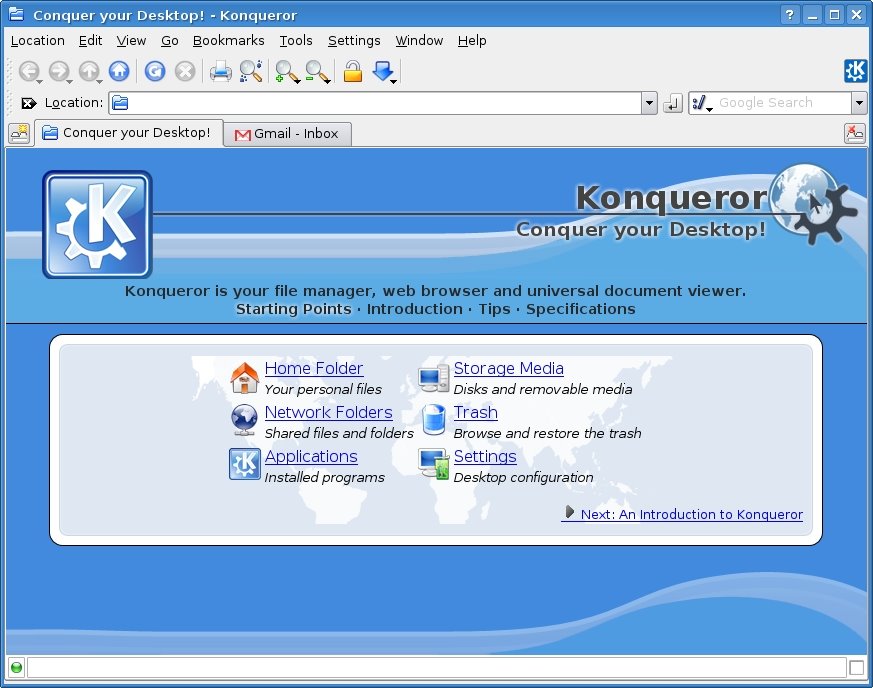The height and width of the screenshot is (688, 873).
Task: Open the Bookmarks menu
Action: (228, 41)
